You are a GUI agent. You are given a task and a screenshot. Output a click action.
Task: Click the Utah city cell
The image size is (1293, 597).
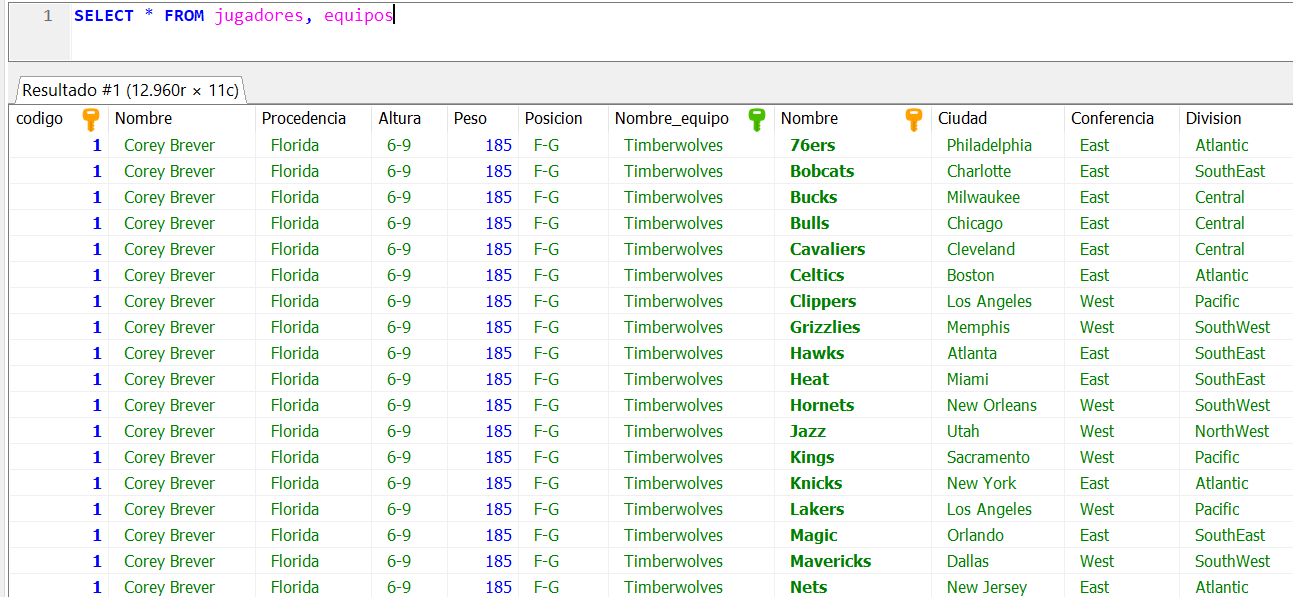(963, 431)
